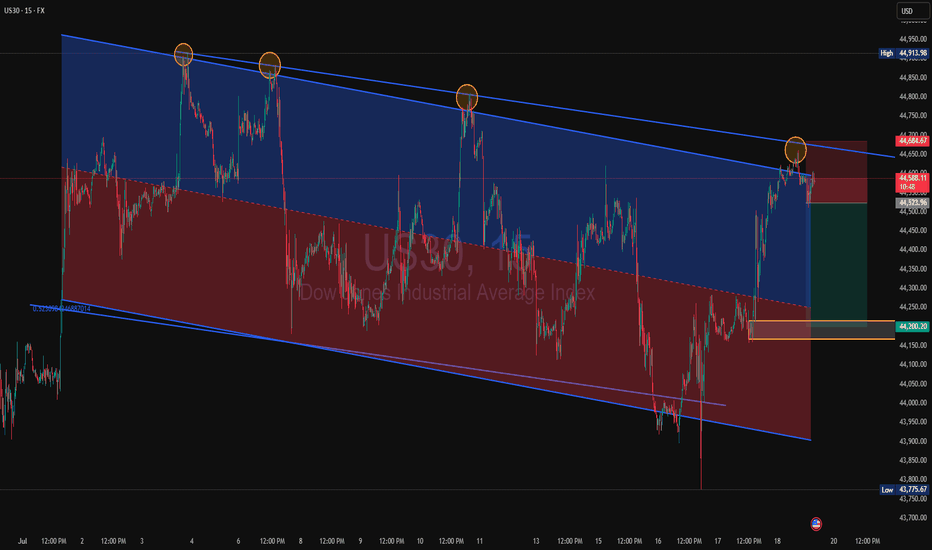Screen dimensions: 932x550
Task: Click the US30 · 15 · FX symbol title
Action: click(24, 11)
